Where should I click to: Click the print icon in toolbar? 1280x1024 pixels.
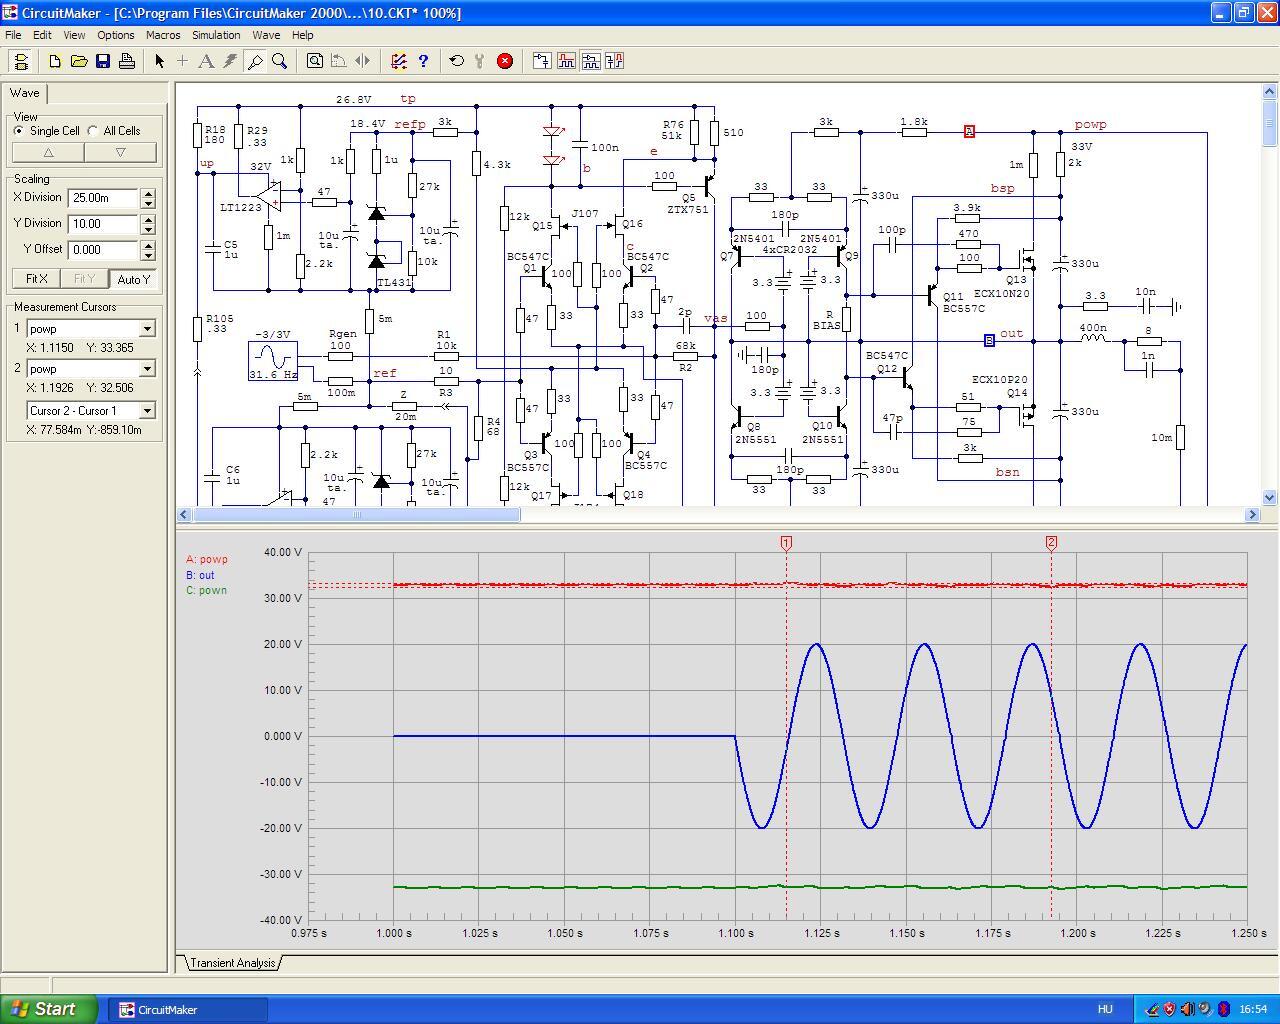tap(127, 61)
